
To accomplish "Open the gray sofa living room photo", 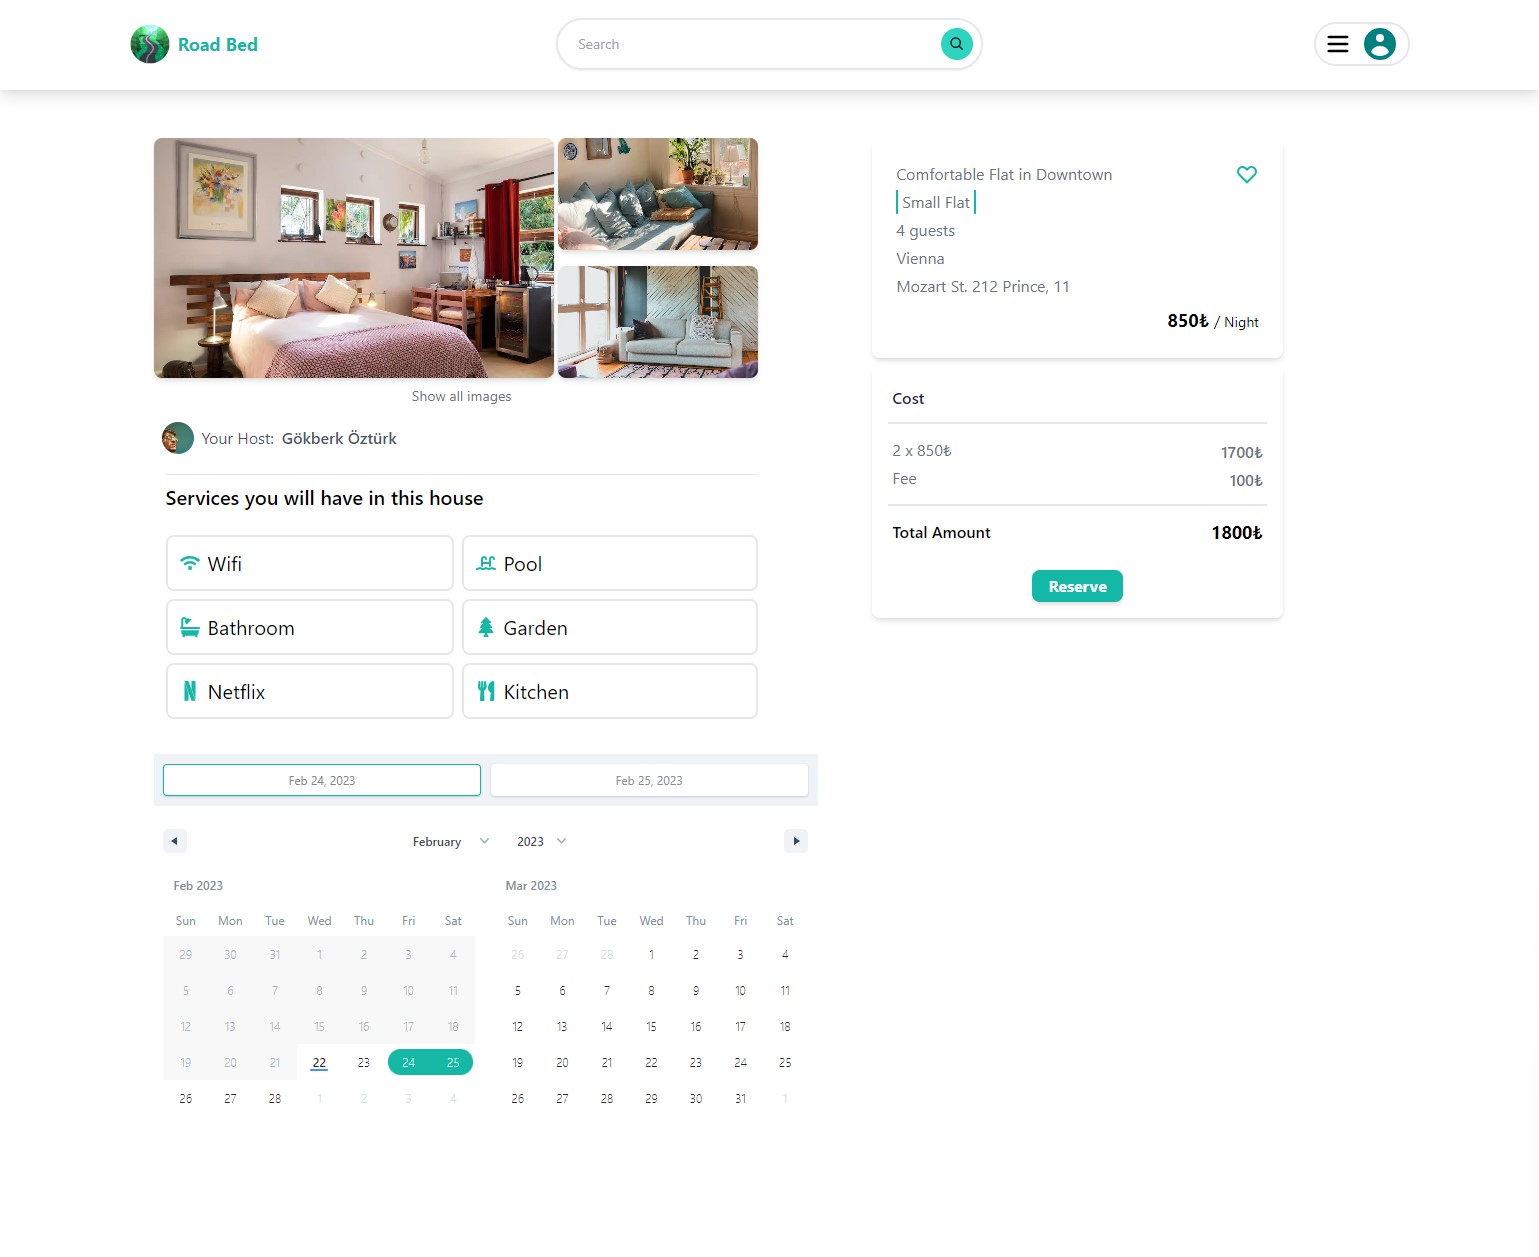I will [658, 322].
